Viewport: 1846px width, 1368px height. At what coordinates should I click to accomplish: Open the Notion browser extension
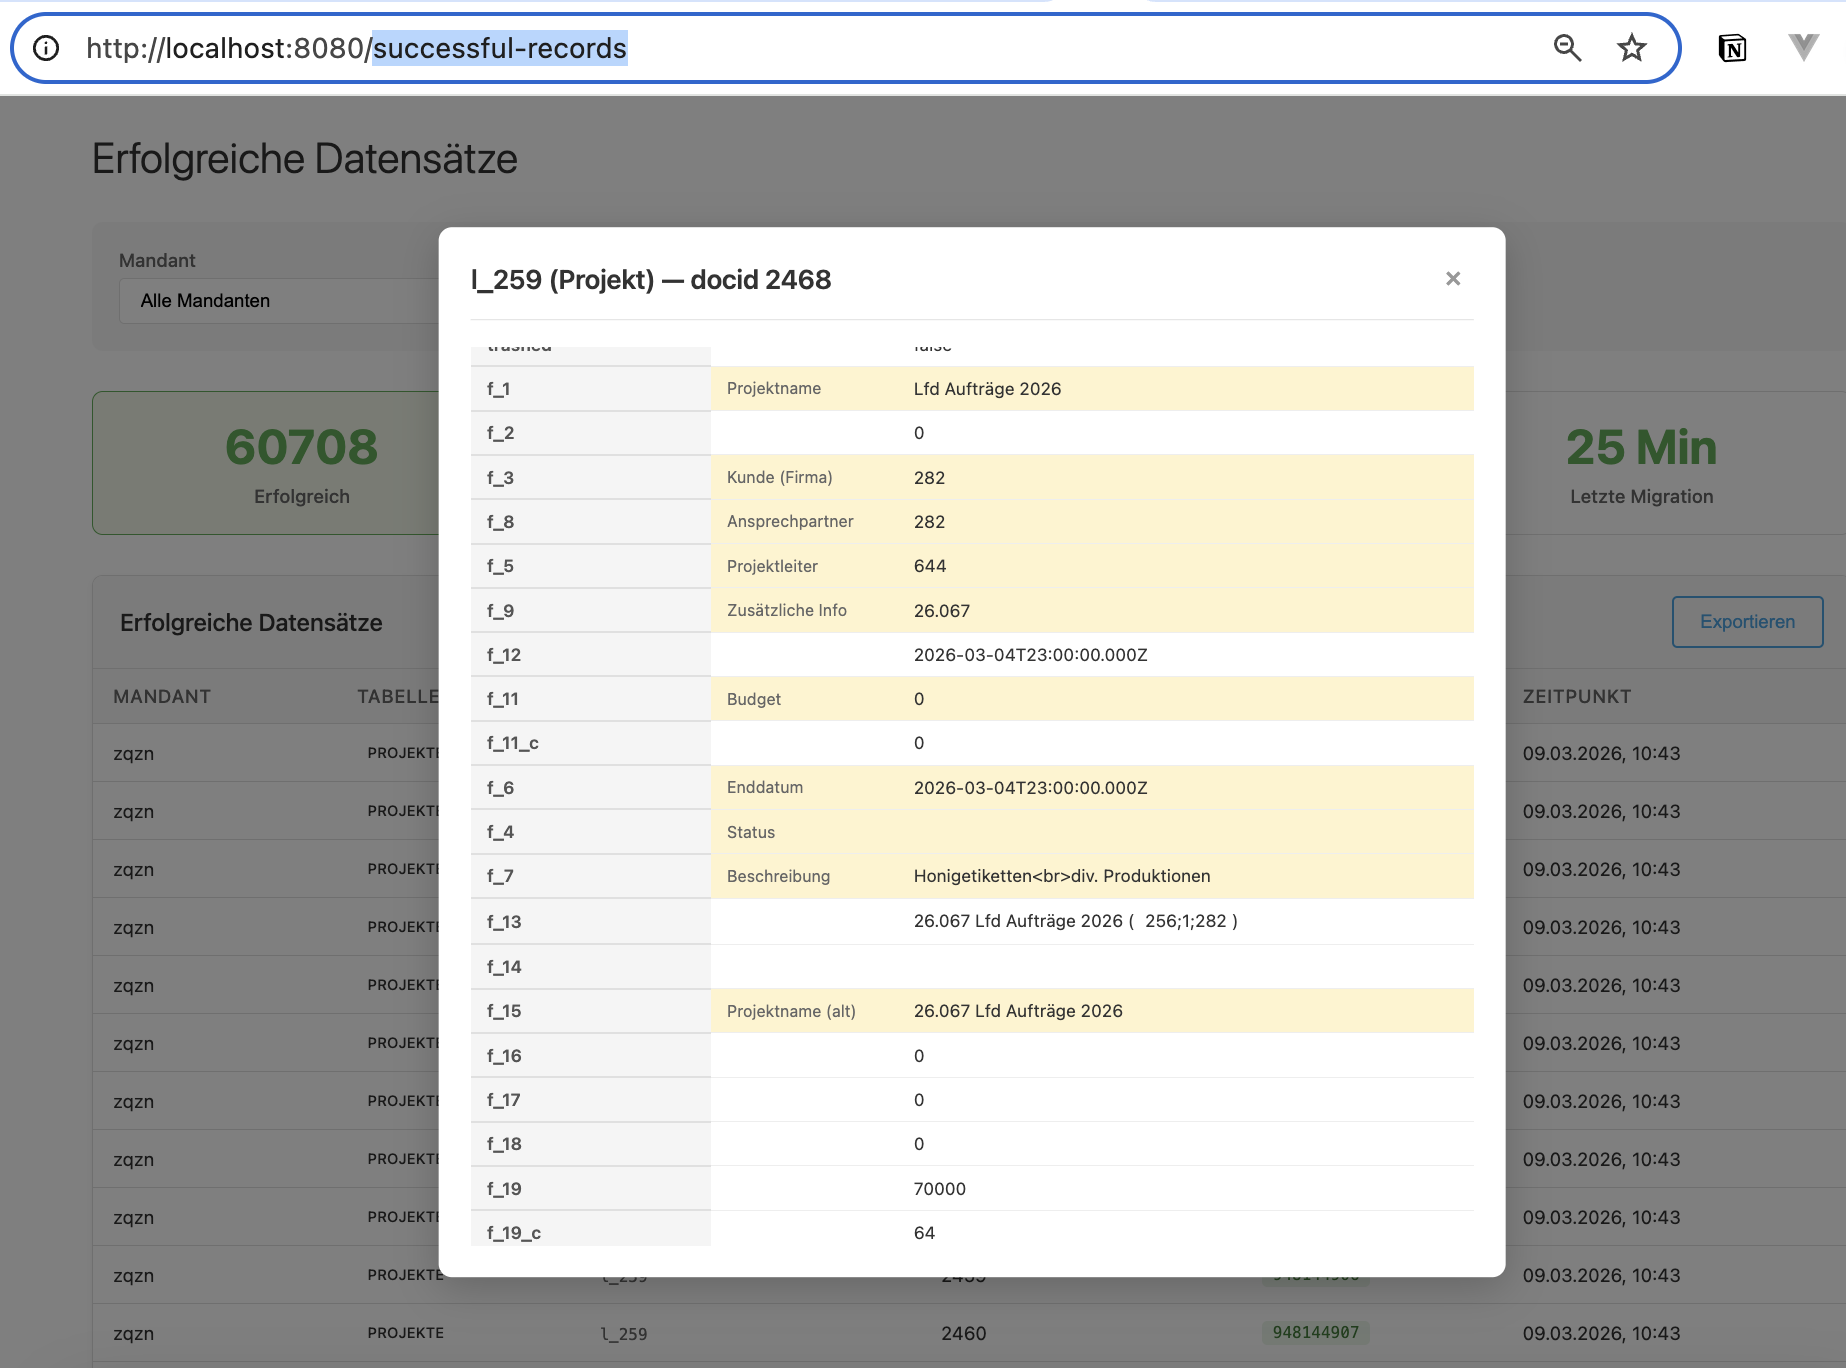click(x=1732, y=48)
